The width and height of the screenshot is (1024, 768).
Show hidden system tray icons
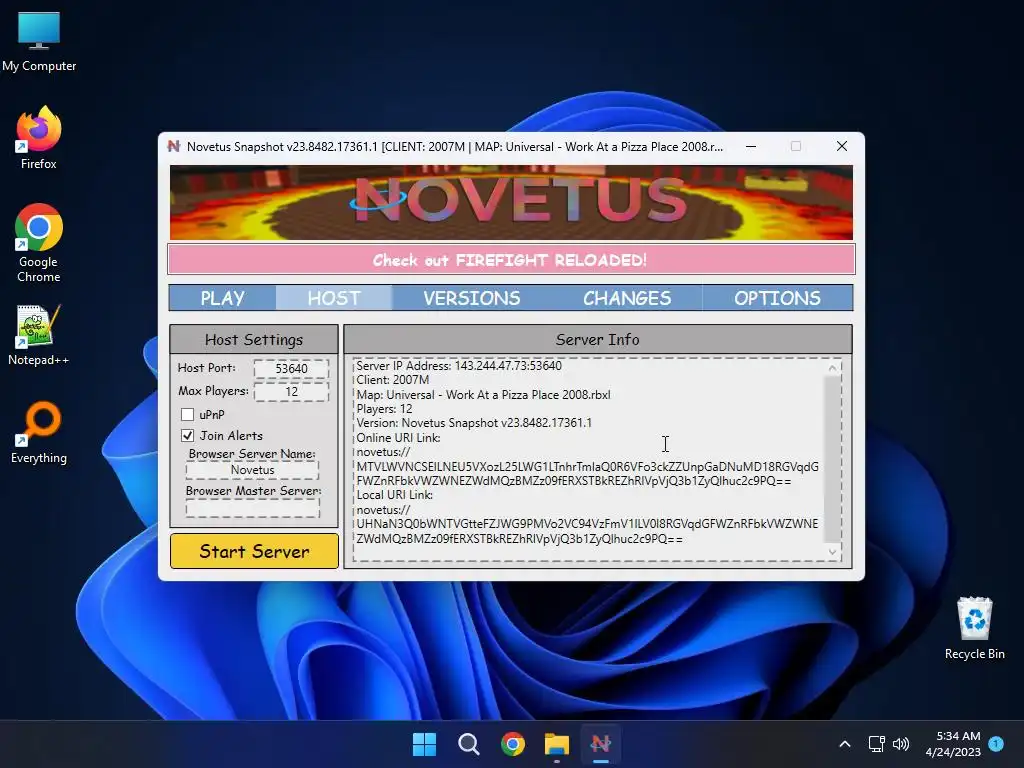pos(844,744)
